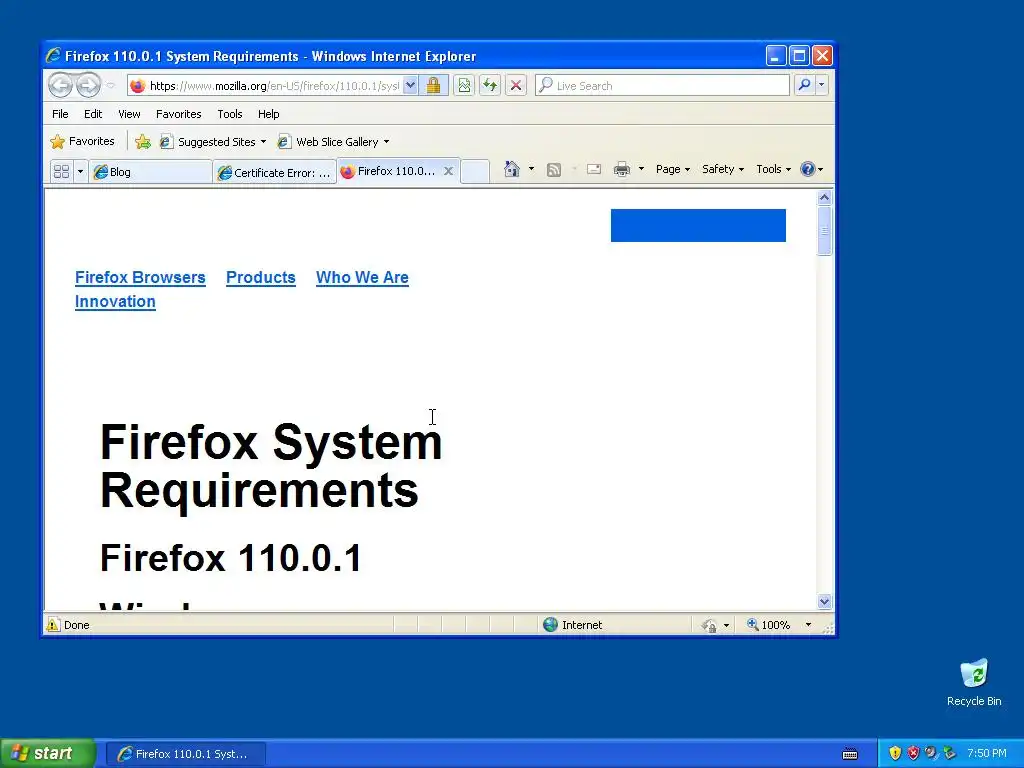Viewport: 1024px width, 768px height.
Task: Click the Firefox site icon in address bar
Action: (137, 86)
